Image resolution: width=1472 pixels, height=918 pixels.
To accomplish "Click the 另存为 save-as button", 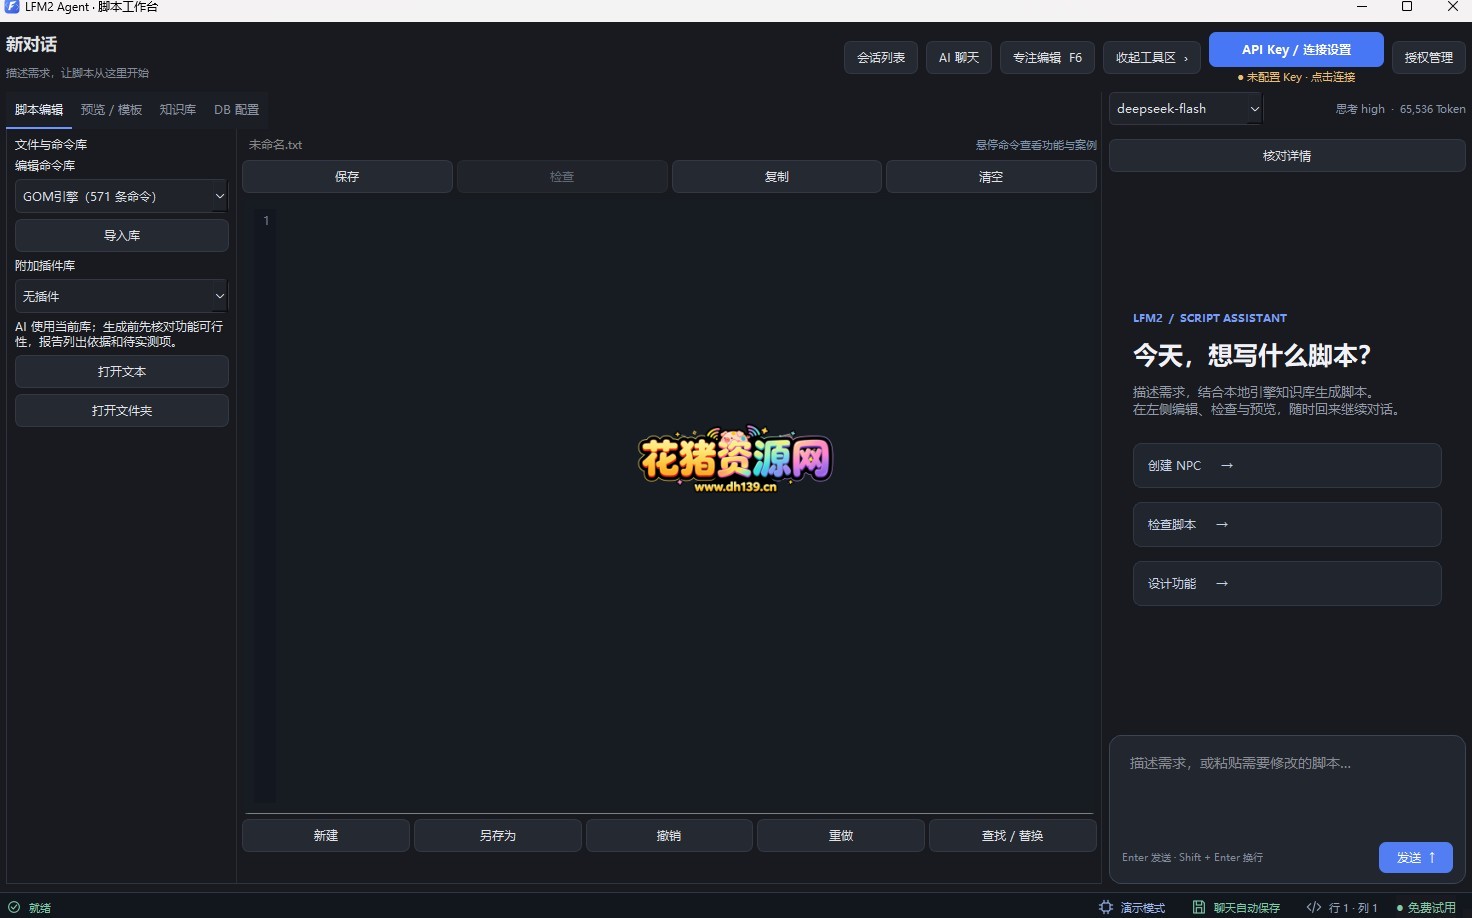I will (498, 836).
